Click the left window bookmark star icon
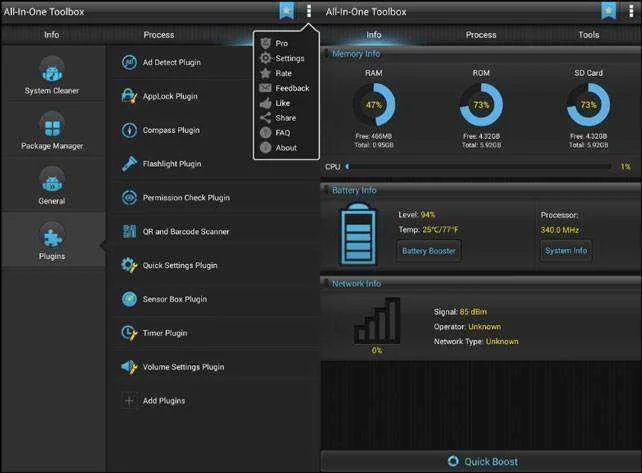Viewport: 642px width, 473px height. (287, 11)
